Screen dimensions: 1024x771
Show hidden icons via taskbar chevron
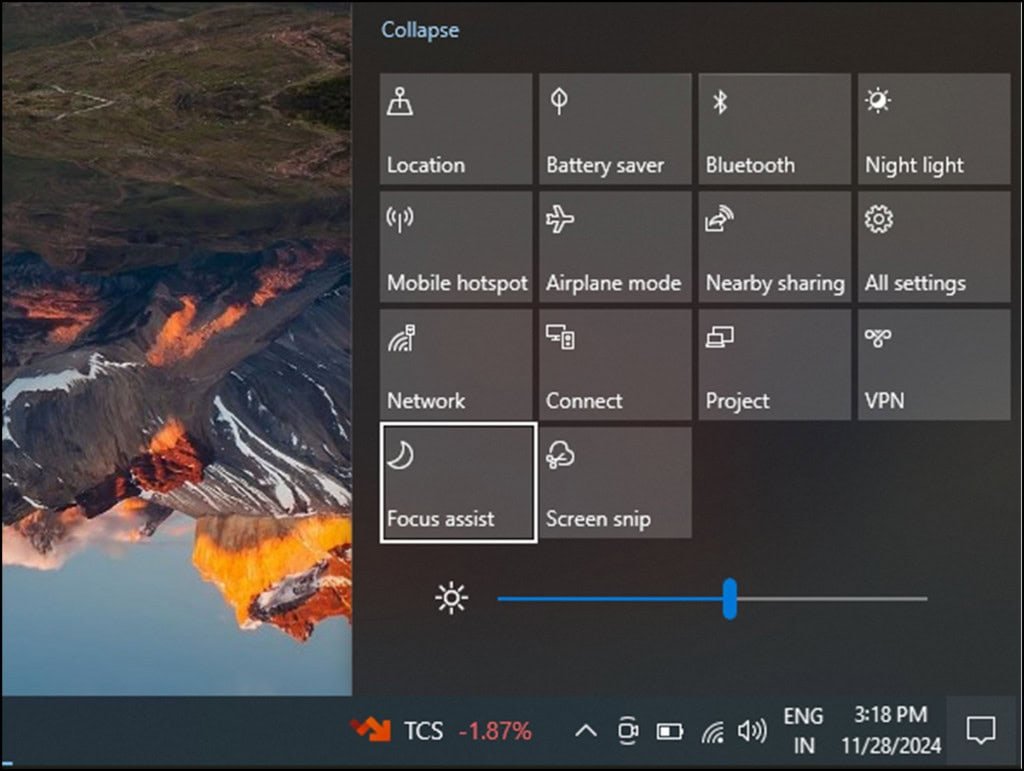[x=586, y=731]
